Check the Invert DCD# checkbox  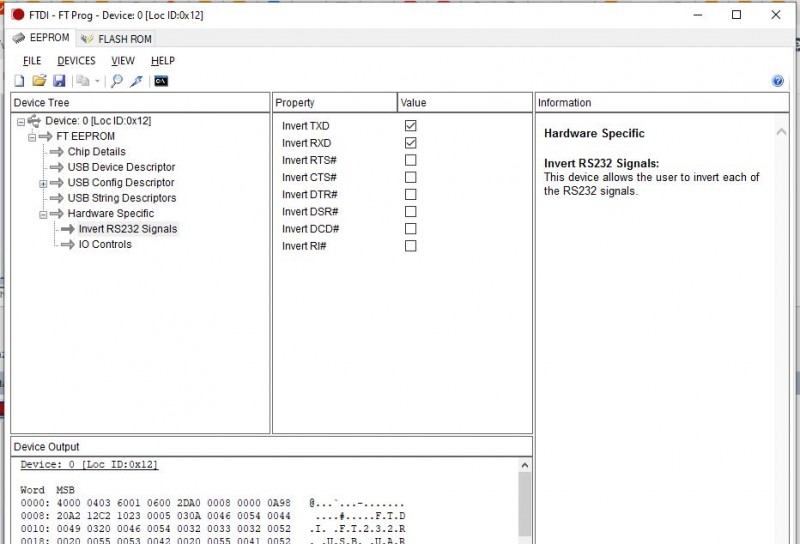(411, 229)
